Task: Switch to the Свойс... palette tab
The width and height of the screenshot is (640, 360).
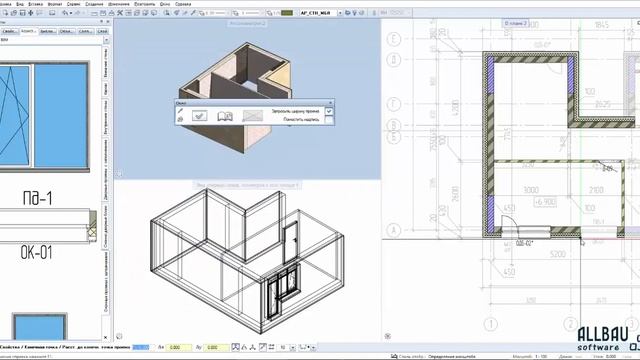Action: pyautogui.click(x=10, y=31)
